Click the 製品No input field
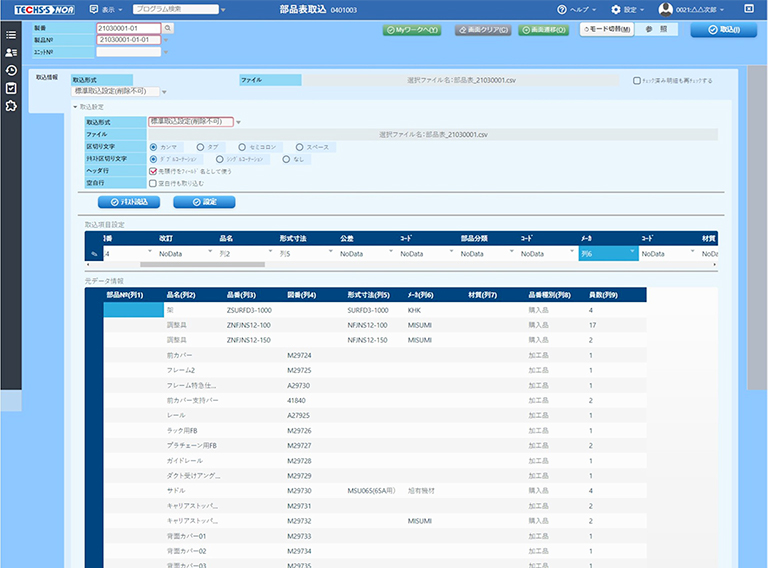Screen dimensions: 768x568 (129, 40)
